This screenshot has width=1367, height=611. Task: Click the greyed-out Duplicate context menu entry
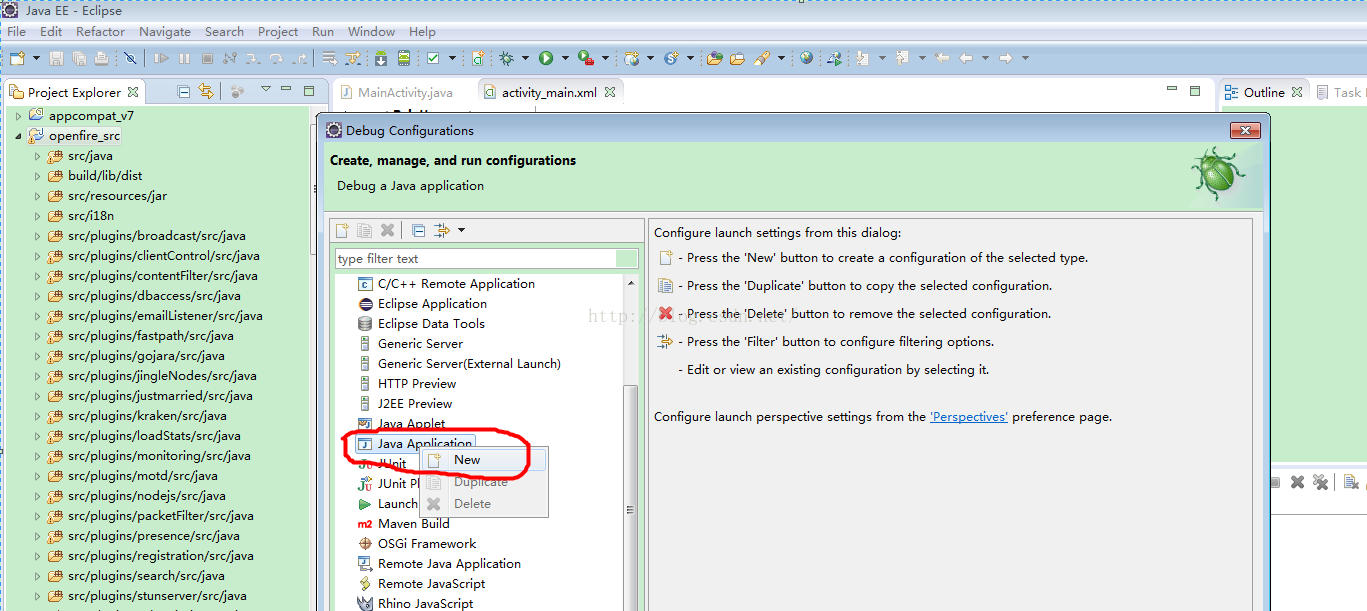[484, 482]
